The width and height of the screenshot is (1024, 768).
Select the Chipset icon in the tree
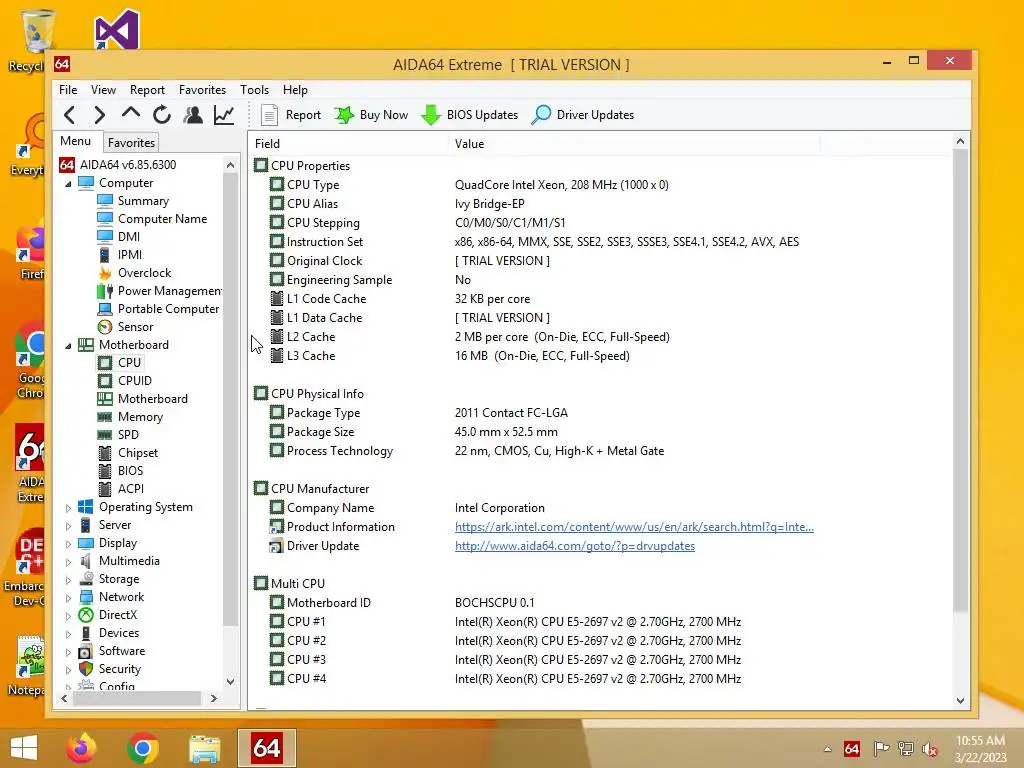[x=104, y=453]
